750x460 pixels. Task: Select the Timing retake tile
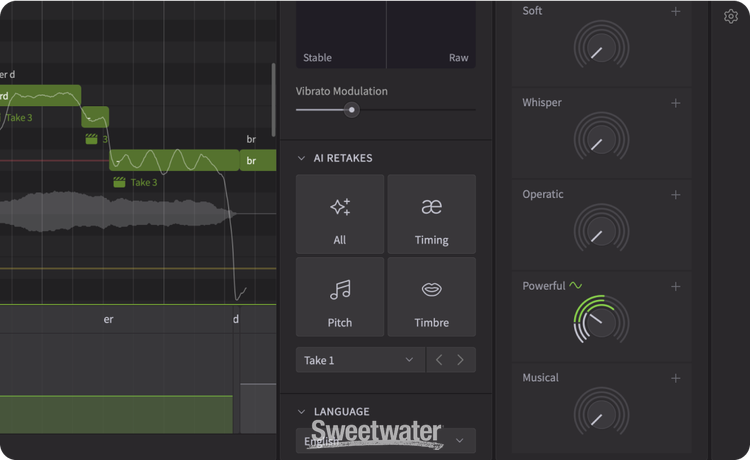(x=431, y=214)
